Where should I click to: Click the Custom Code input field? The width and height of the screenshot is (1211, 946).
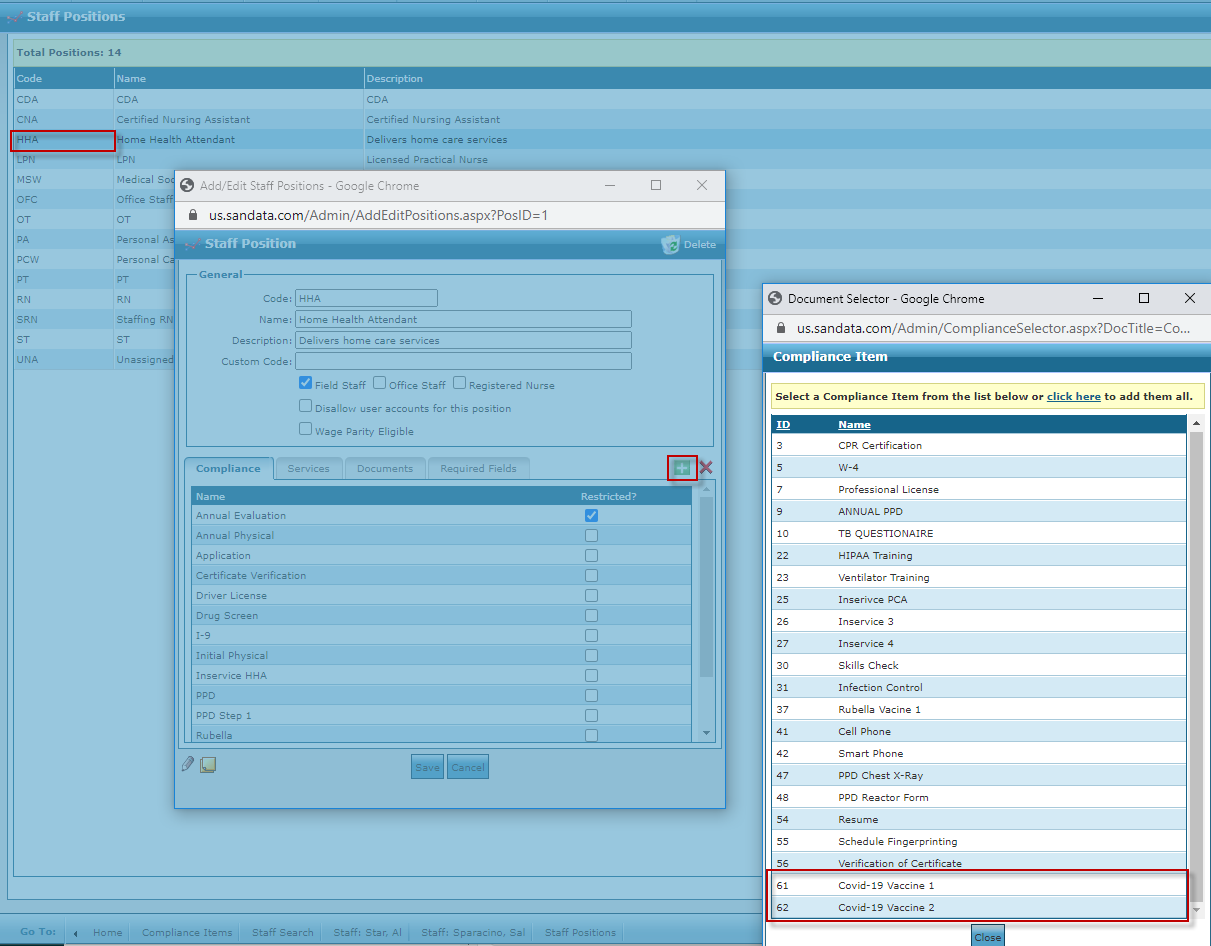tap(463, 361)
